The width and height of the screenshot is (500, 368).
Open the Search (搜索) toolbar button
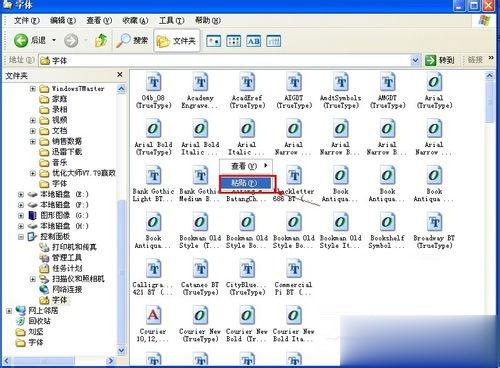pos(132,41)
